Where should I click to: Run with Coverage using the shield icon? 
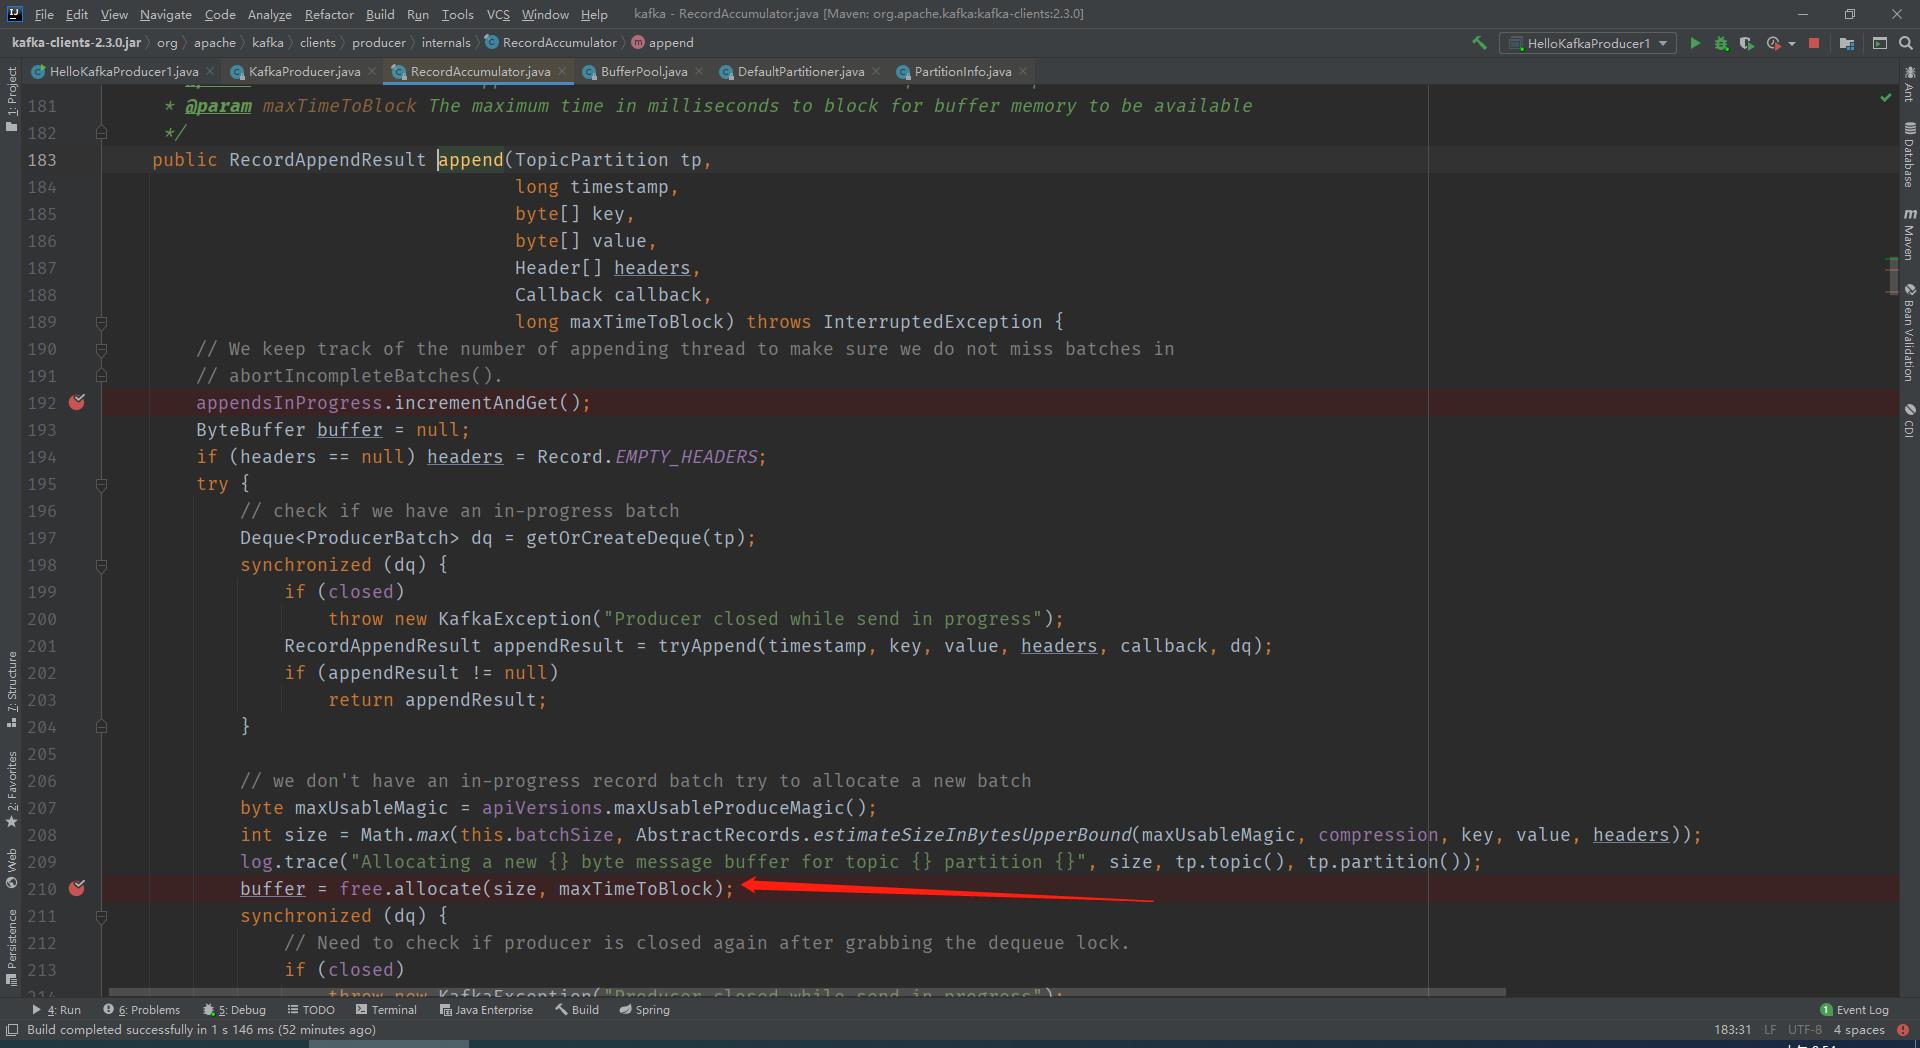point(1747,43)
